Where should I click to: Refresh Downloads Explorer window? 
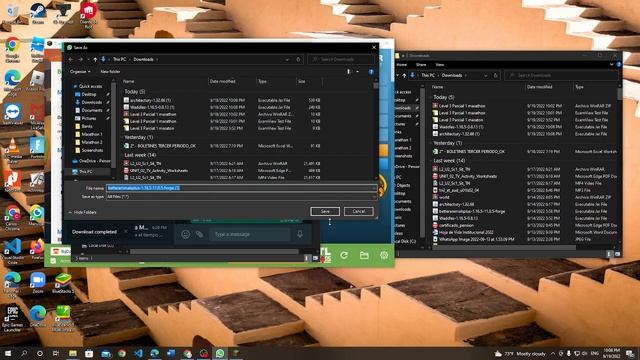click(496, 75)
